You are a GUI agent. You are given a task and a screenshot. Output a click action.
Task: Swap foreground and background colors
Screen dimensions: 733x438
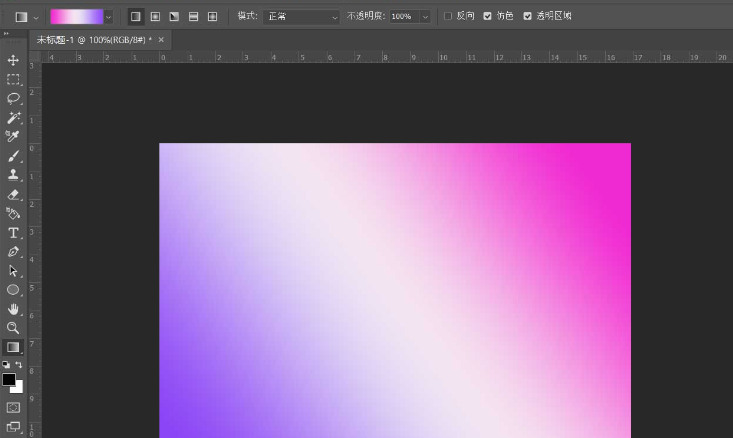click(x=19, y=364)
